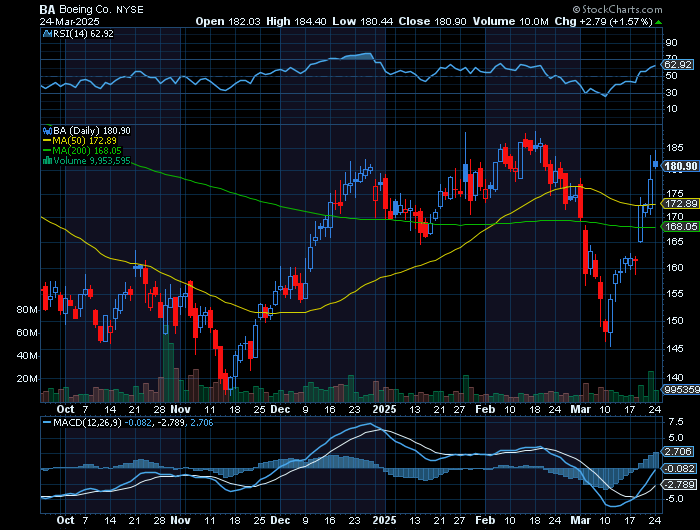Image resolution: width=700 pixels, height=530 pixels.
Task: Click the 2025 label under the price chart
Action: click(x=384, y=409)
